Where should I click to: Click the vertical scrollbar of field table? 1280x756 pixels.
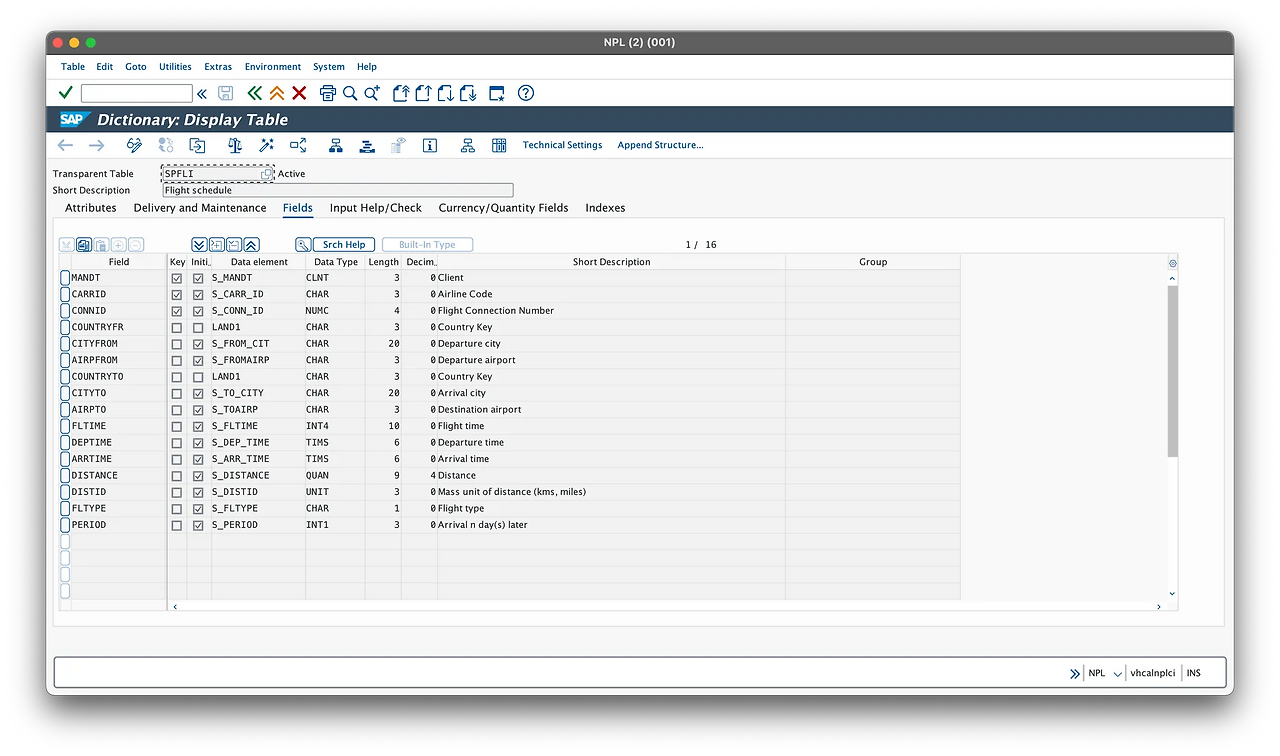(x=1173, y=370)
